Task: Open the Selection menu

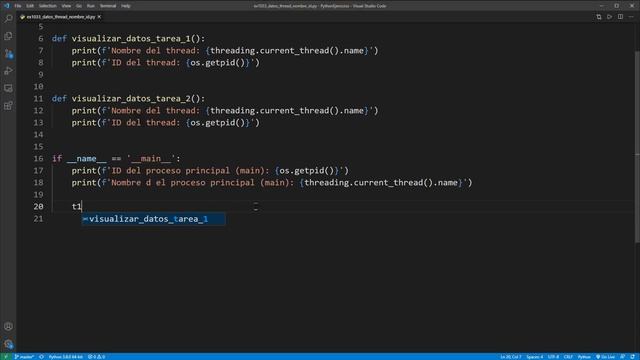Action: [x=47, y=6]
